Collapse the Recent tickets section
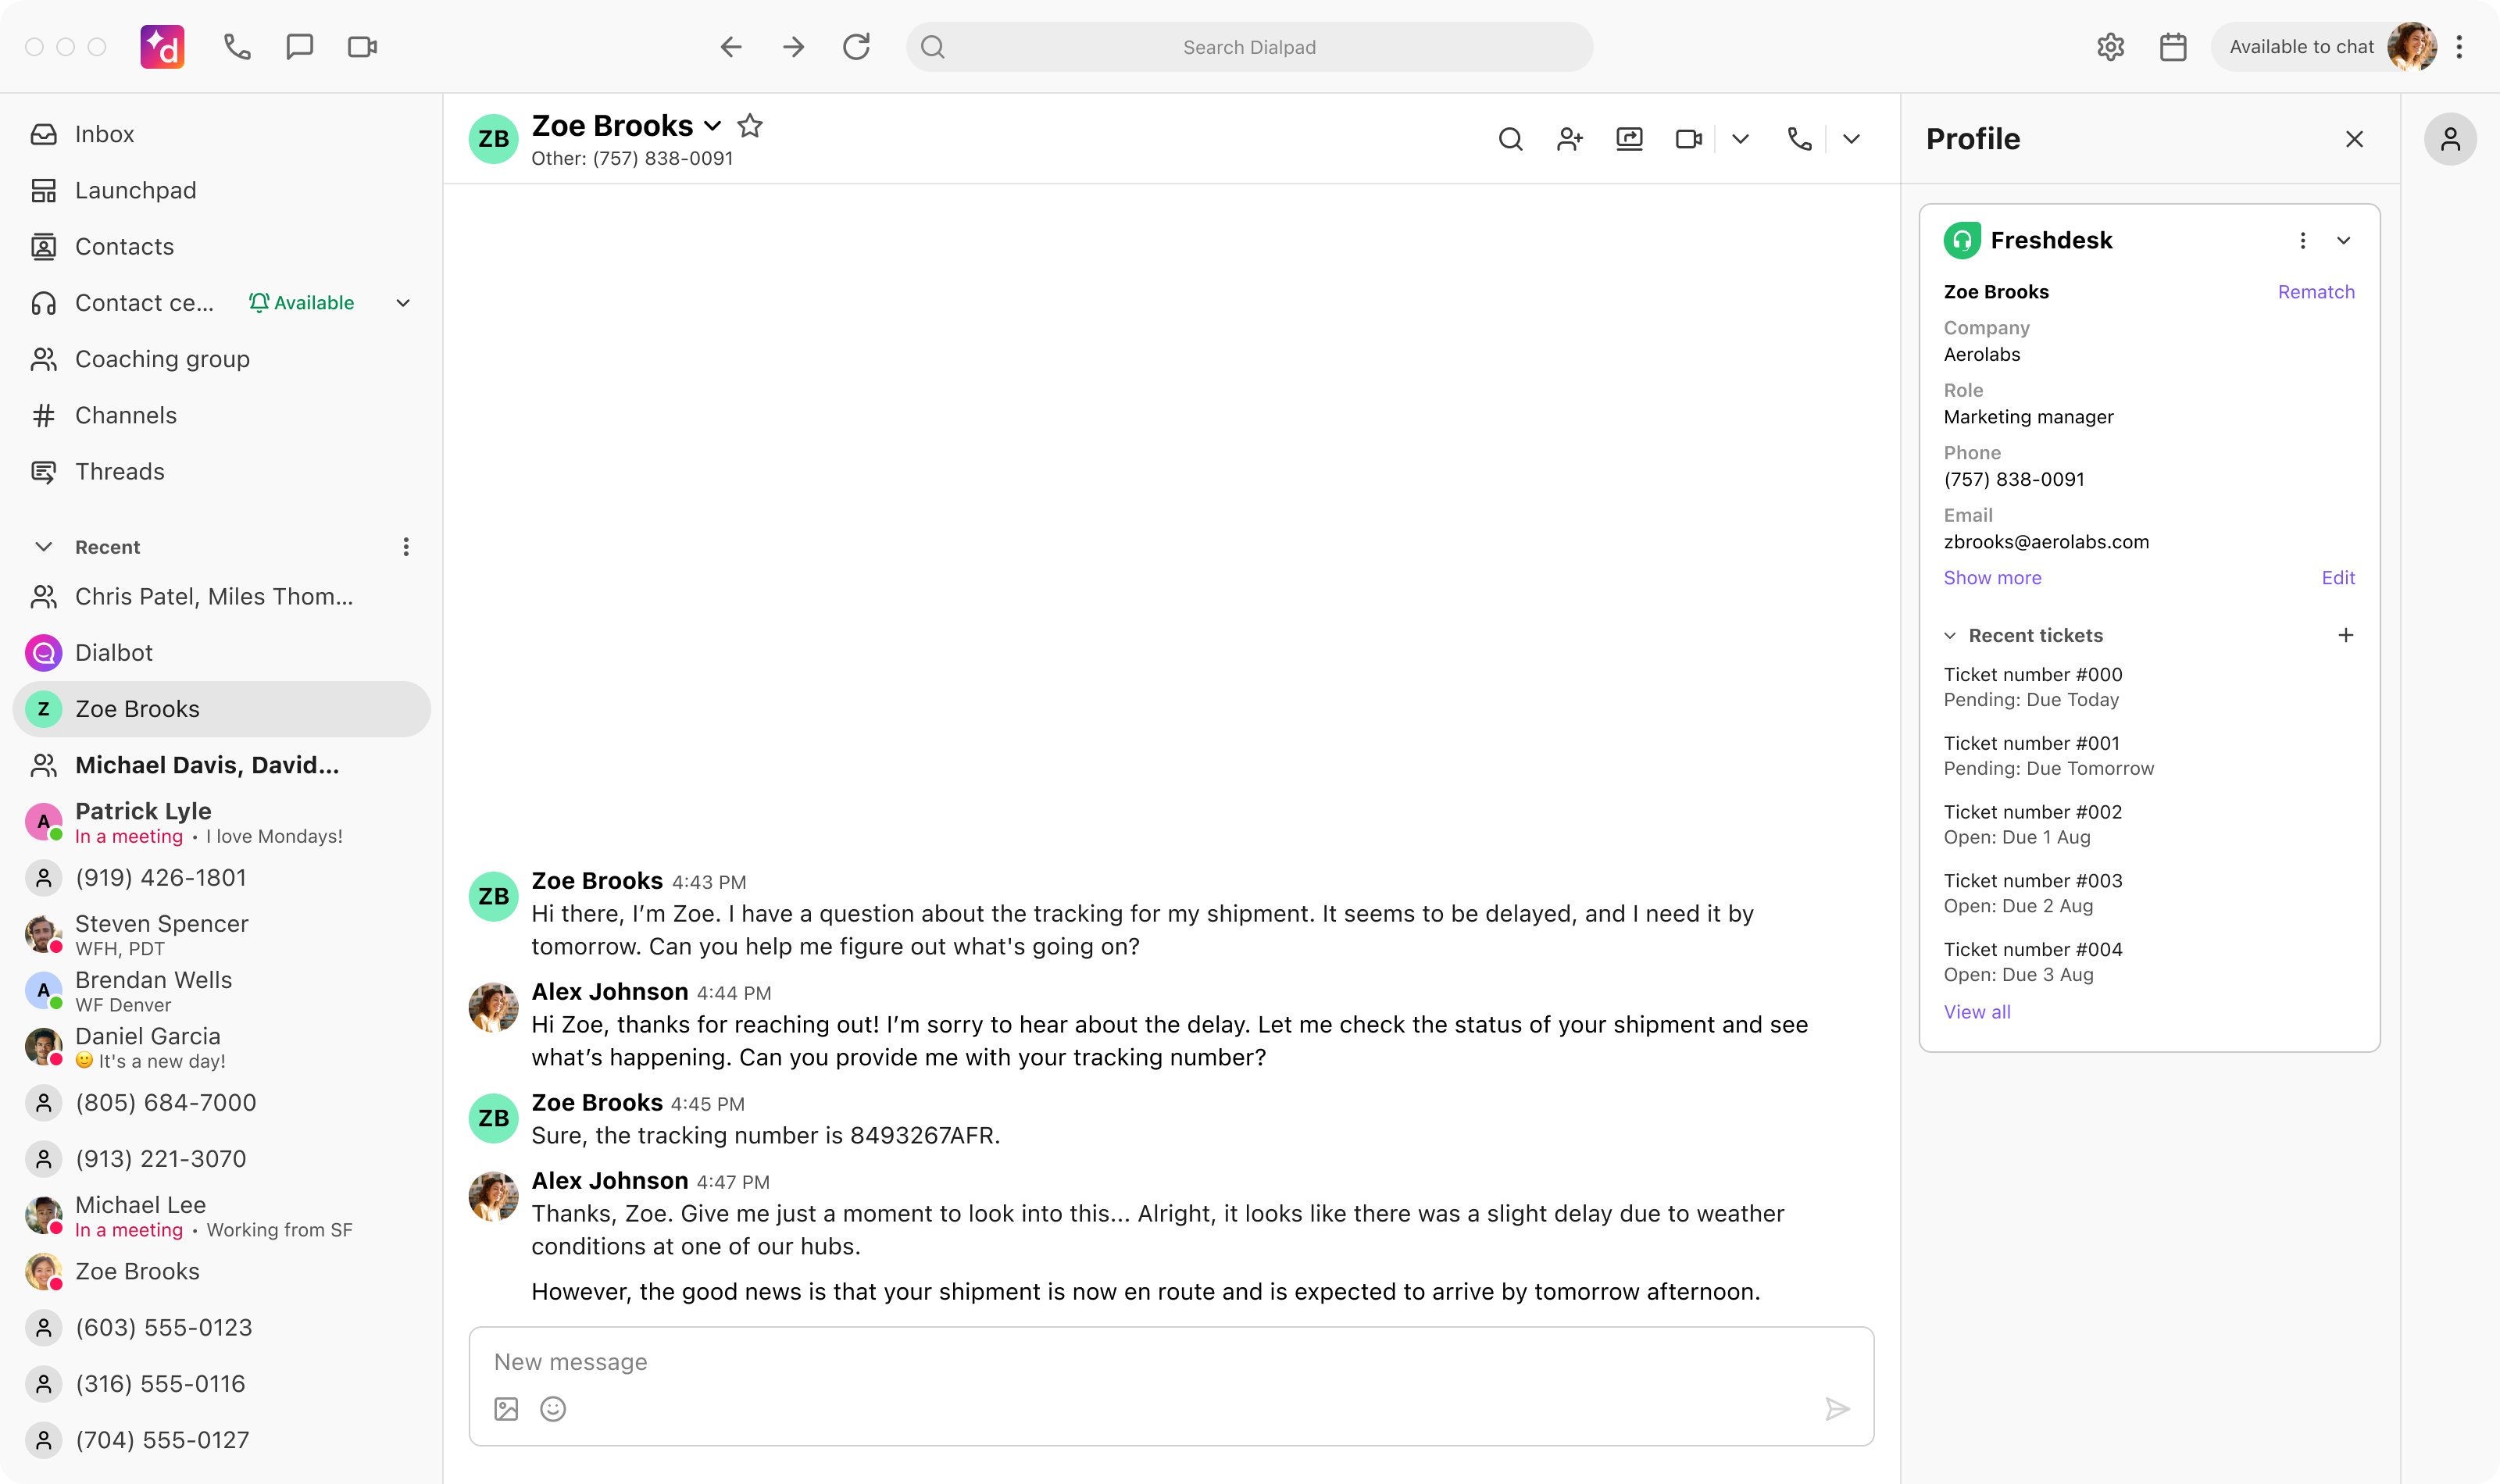Screen dimensions: 2500x1484 [x=1951, y=635]
